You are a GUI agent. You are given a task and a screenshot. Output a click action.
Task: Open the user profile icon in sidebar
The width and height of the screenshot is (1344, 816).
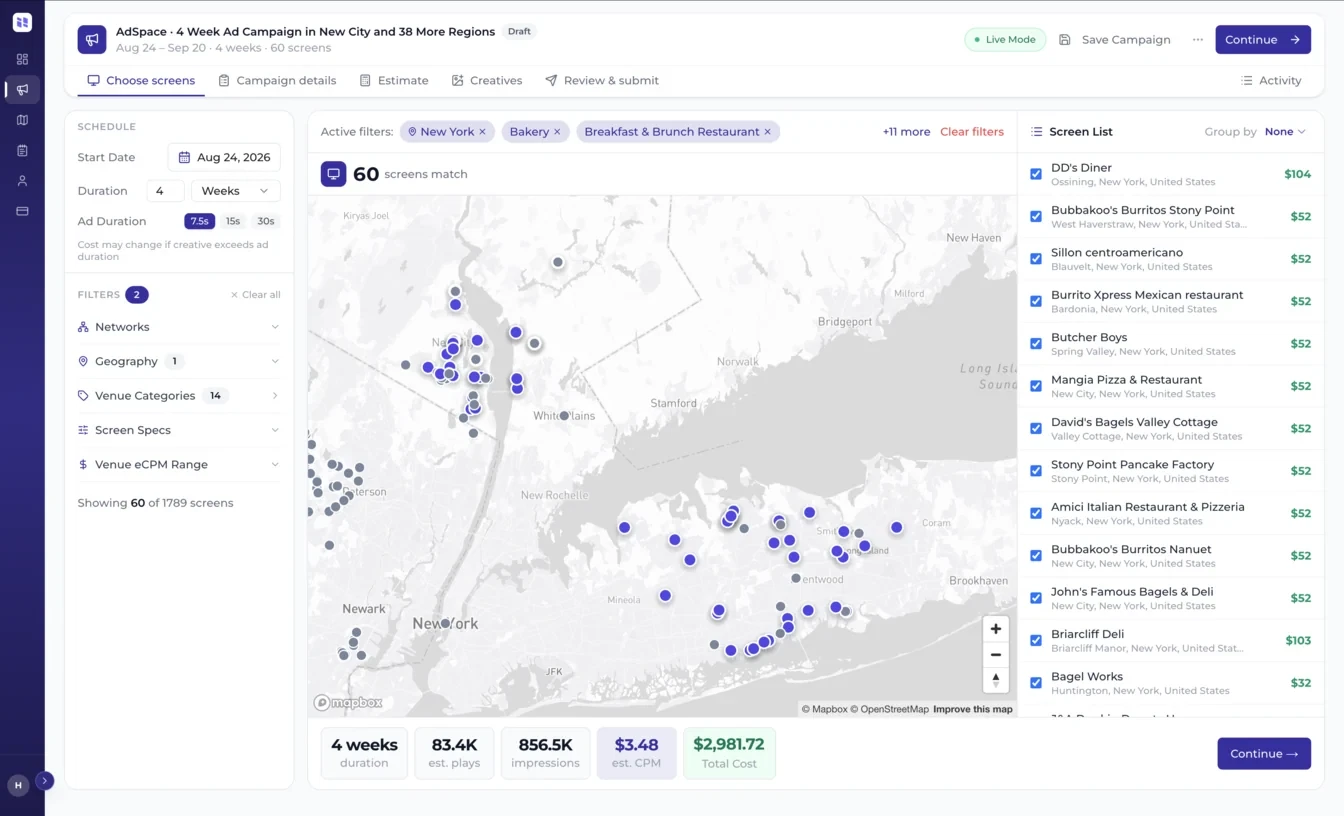pyautogui.click(x=22, y=181)
